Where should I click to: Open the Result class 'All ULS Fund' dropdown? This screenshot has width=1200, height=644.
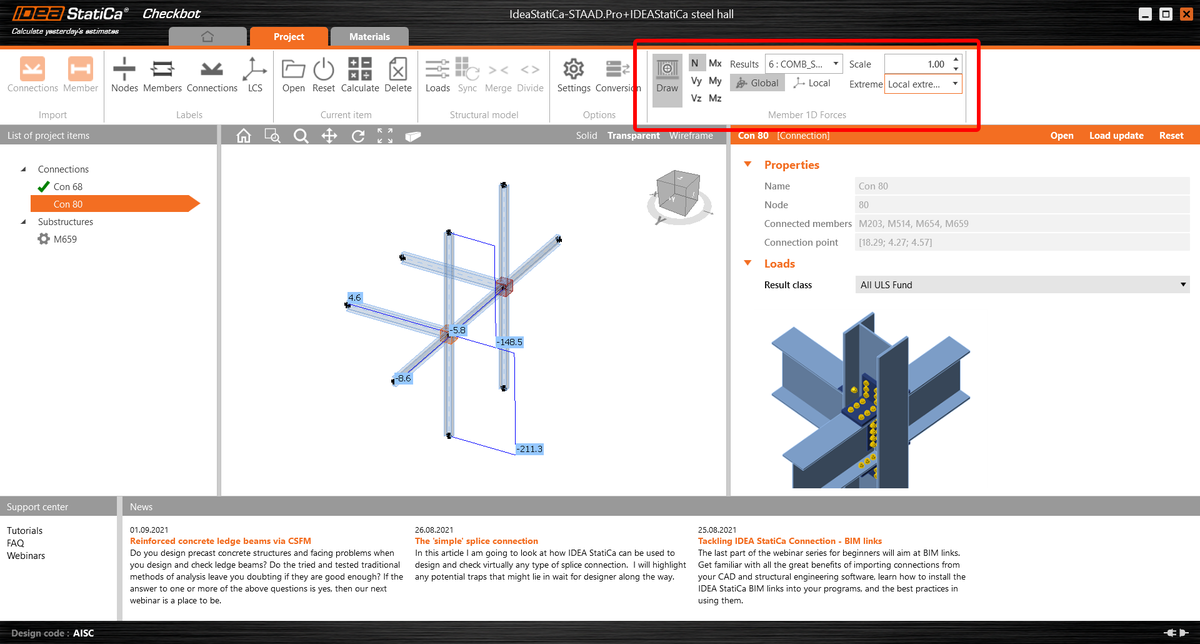pyautogui.click(x=1182, y=284)
